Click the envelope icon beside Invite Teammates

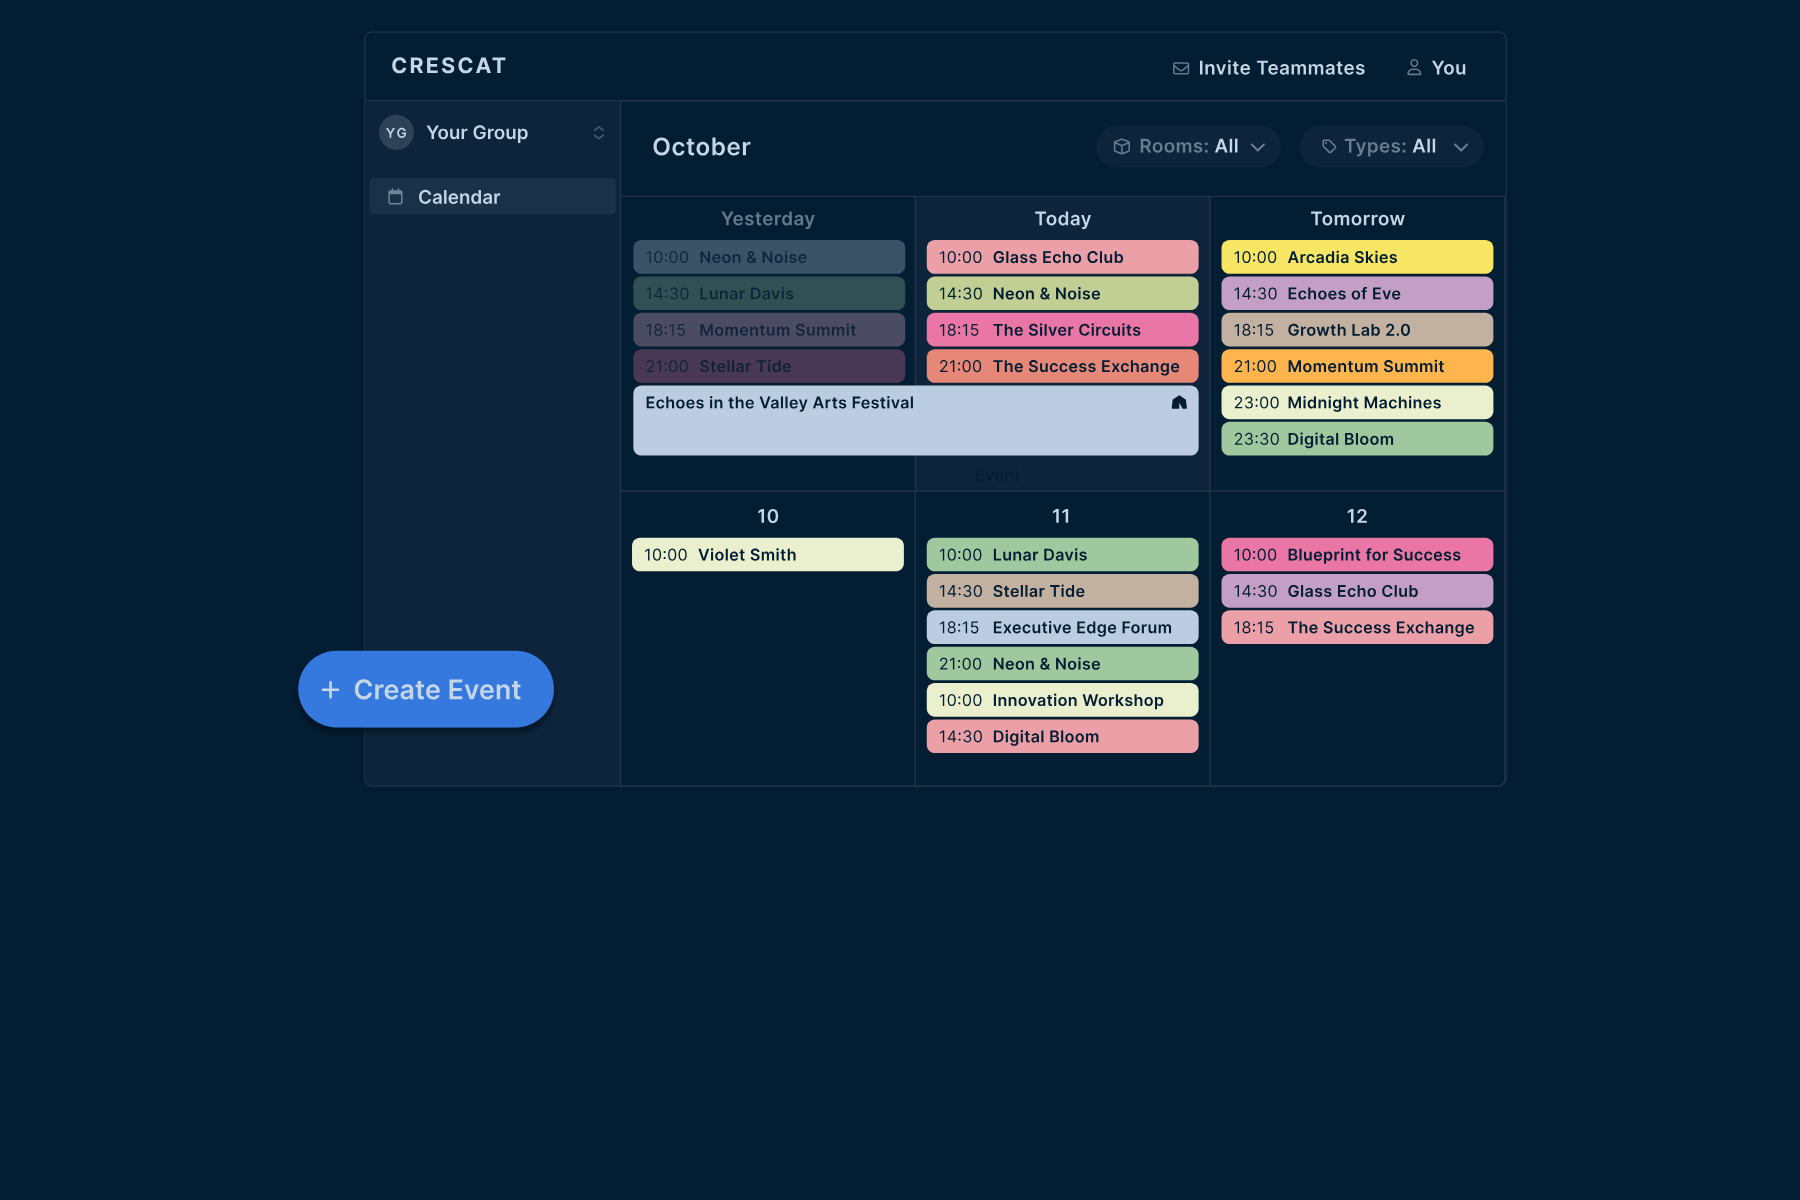(x=1181, y=68)
